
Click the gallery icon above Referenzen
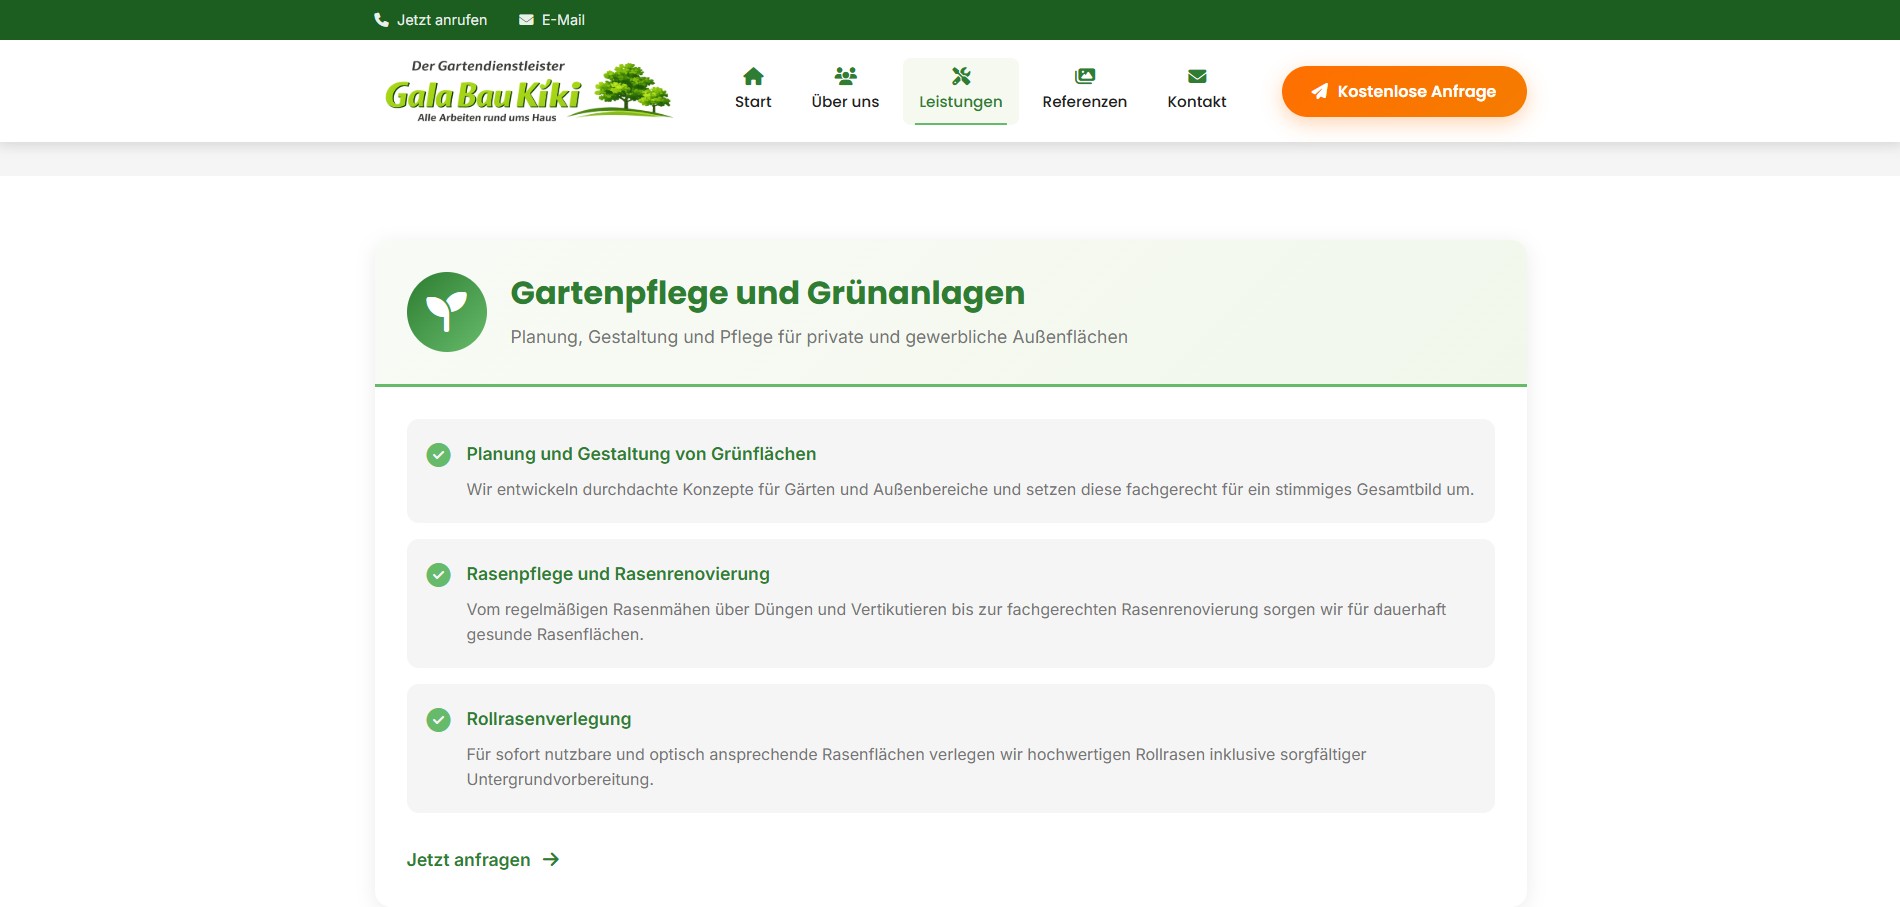pyautogui.click(x=1084, y=76)
